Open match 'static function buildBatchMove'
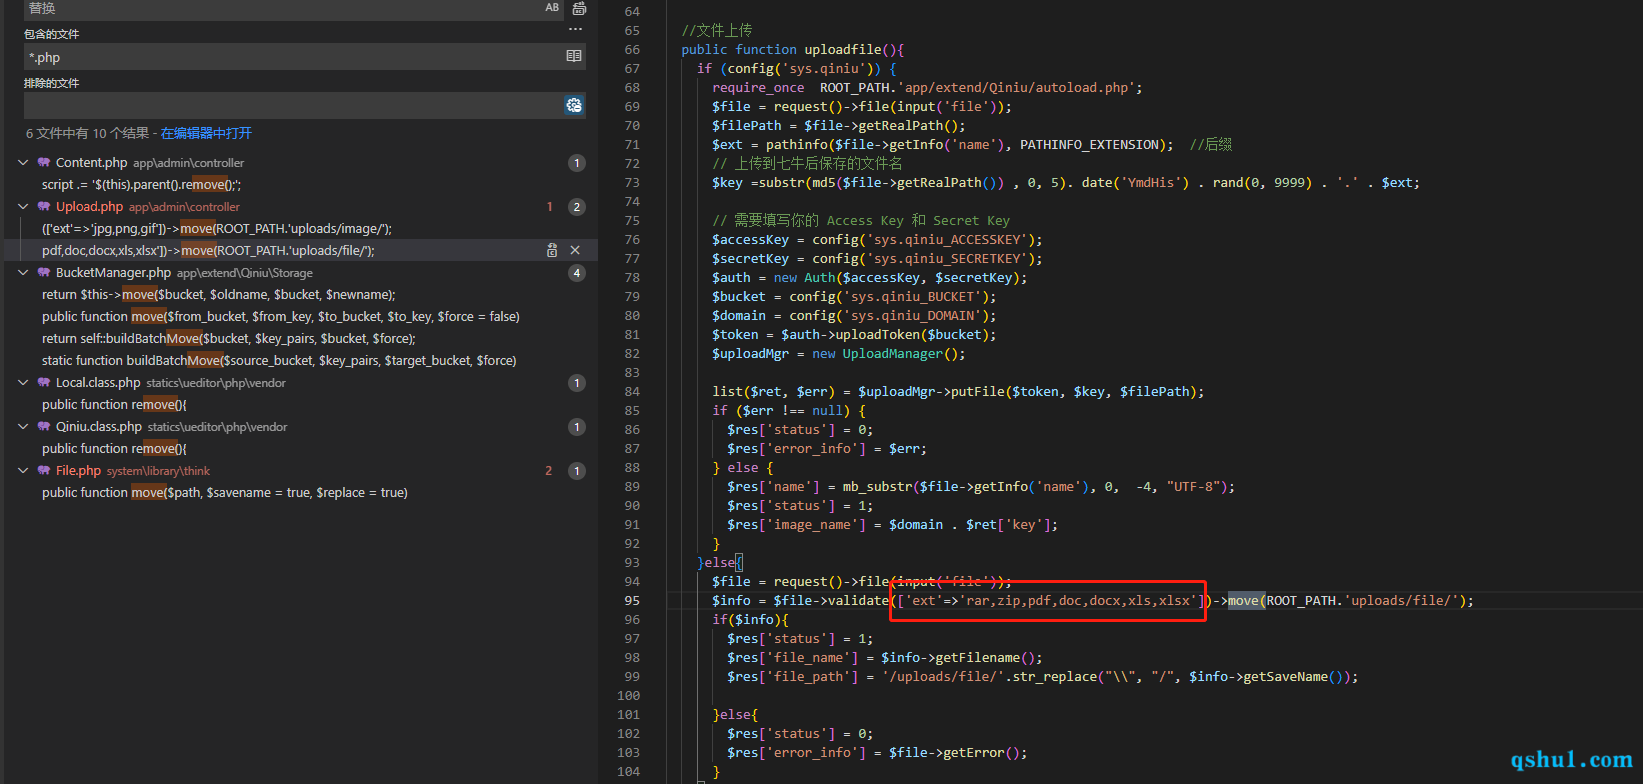Image resolution: width=1643 pixels, height=784 pixels. coord(279,361)
